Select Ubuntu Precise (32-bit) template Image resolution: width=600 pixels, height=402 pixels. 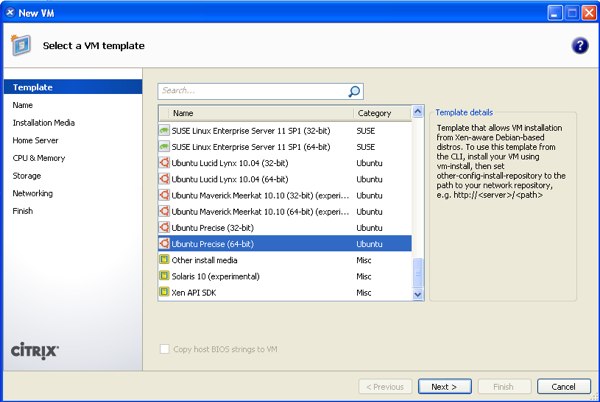click(285, 228)
